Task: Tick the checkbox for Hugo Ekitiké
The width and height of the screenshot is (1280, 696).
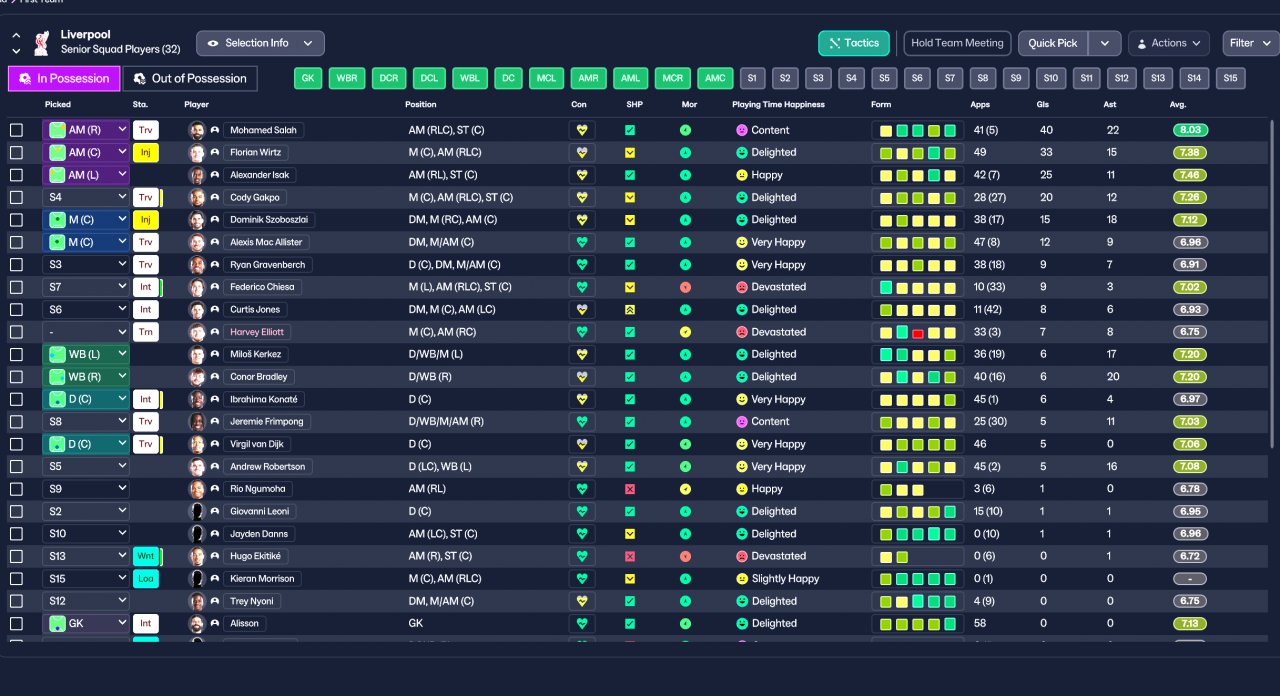Action: pyautogui.click(x=16, y=556)
